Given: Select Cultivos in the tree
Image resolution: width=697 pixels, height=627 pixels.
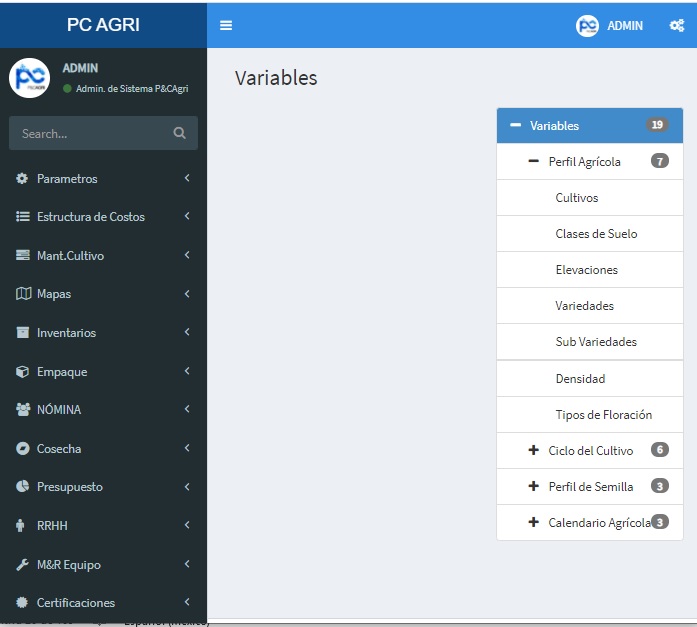Looking at the screenshot, I should pyautogui.click(x=577, y=198).
